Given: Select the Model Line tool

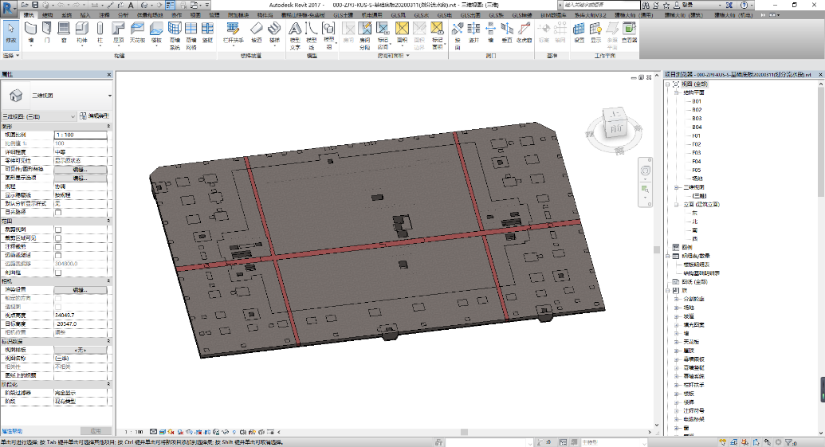Looking at the screenshot, I should pyautogui.click(x=312, y=35).
